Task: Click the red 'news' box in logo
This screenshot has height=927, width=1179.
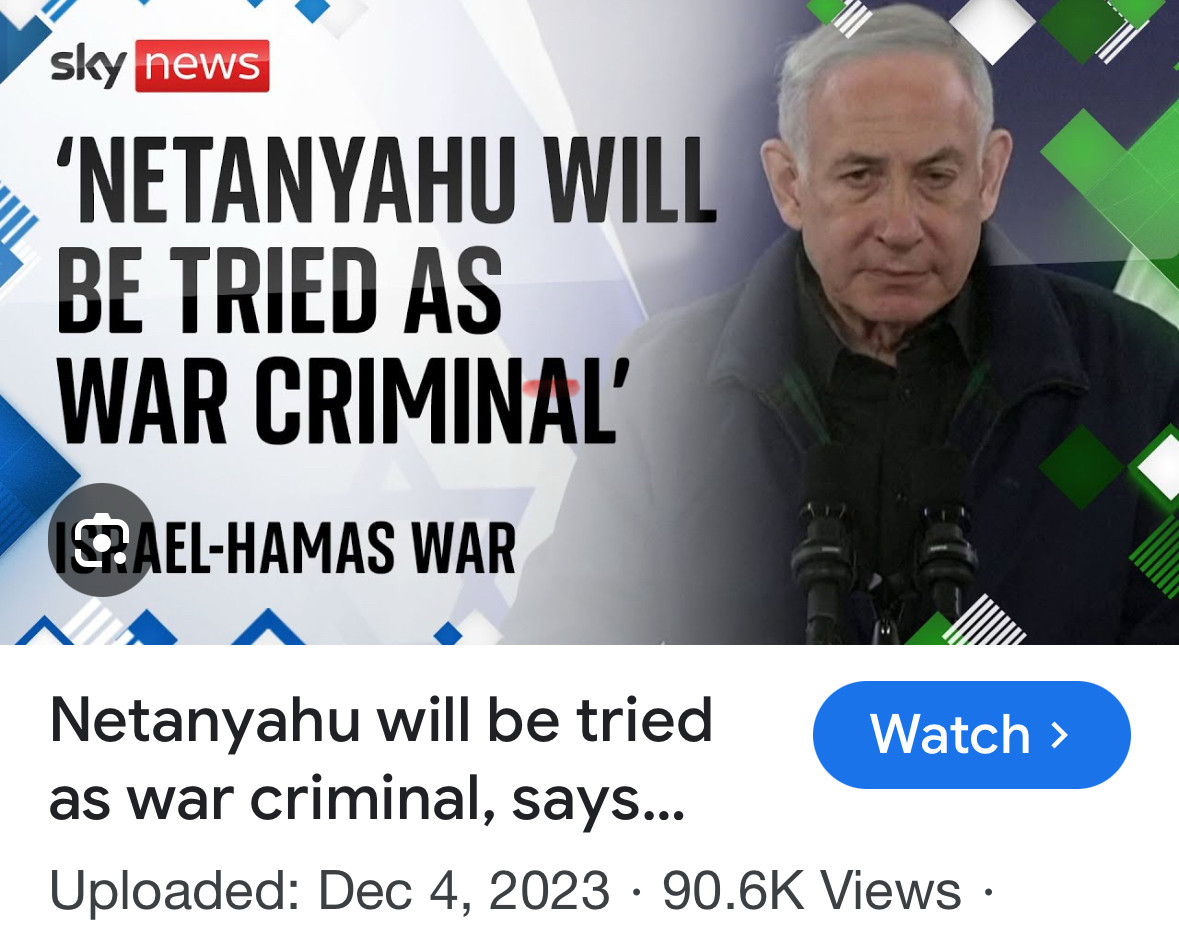Action: point(202,66)
